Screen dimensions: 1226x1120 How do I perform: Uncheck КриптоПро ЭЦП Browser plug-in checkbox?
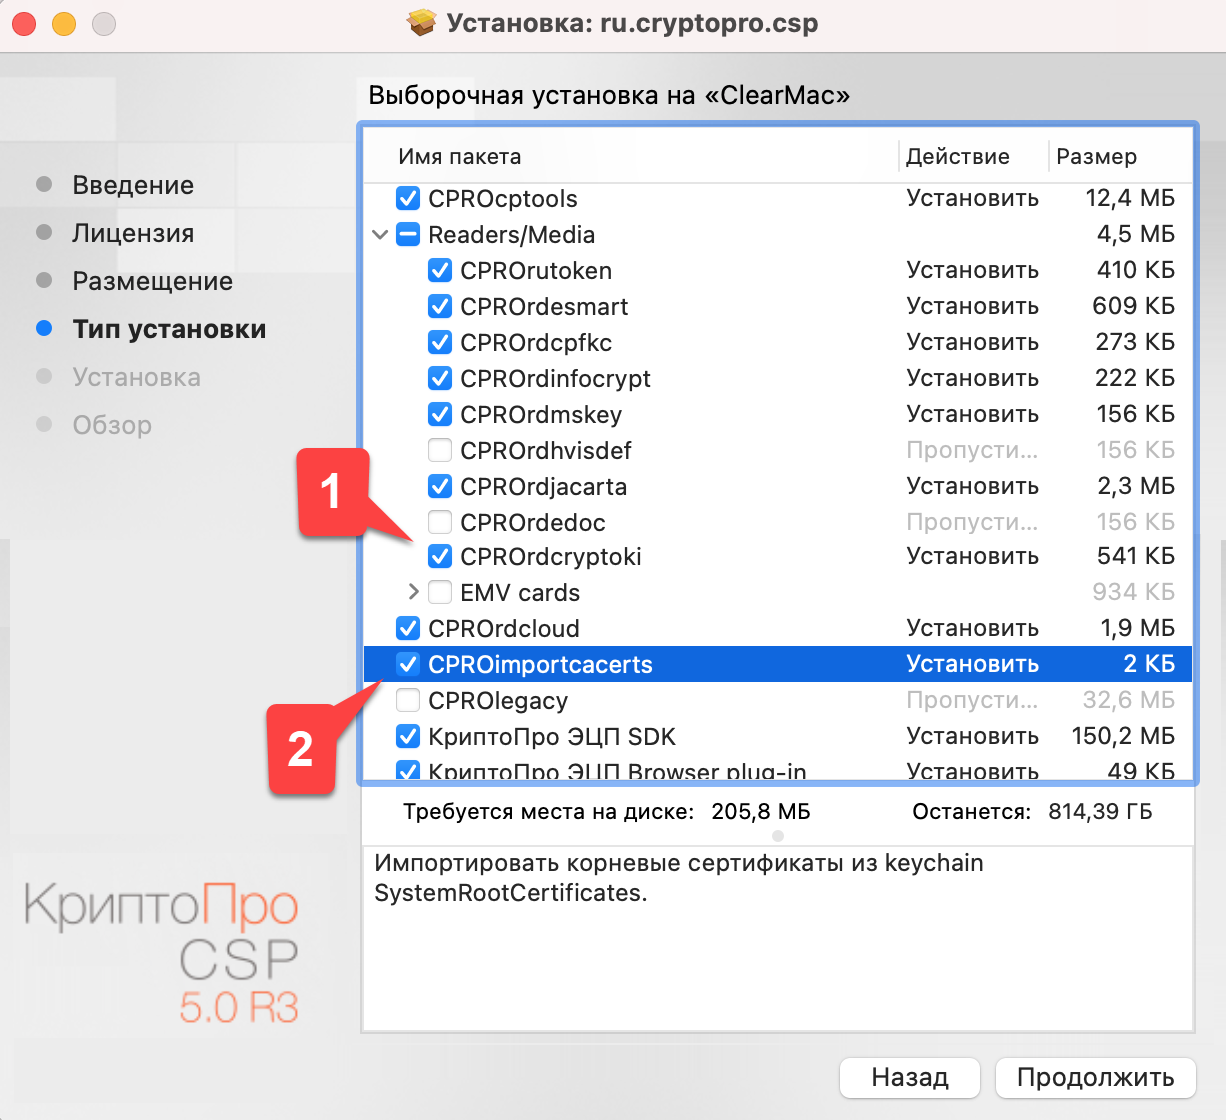coord(408,770)
